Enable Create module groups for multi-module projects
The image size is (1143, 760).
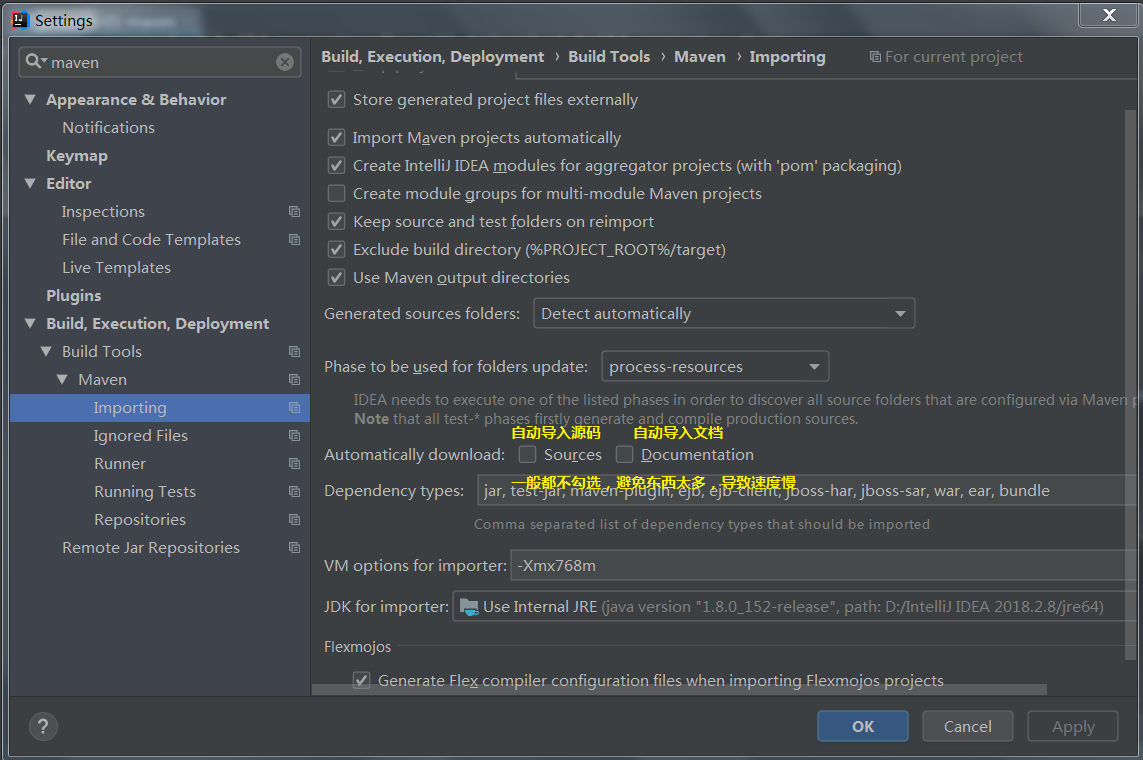pyautogui.click(x=336, y=193)
